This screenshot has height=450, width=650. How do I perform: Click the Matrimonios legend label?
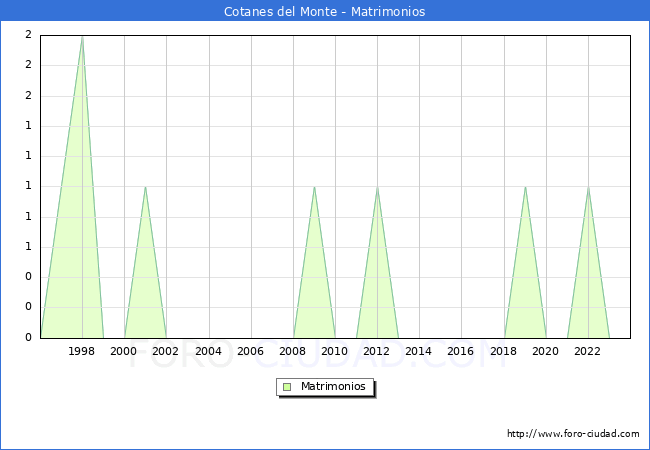point(333,387)
